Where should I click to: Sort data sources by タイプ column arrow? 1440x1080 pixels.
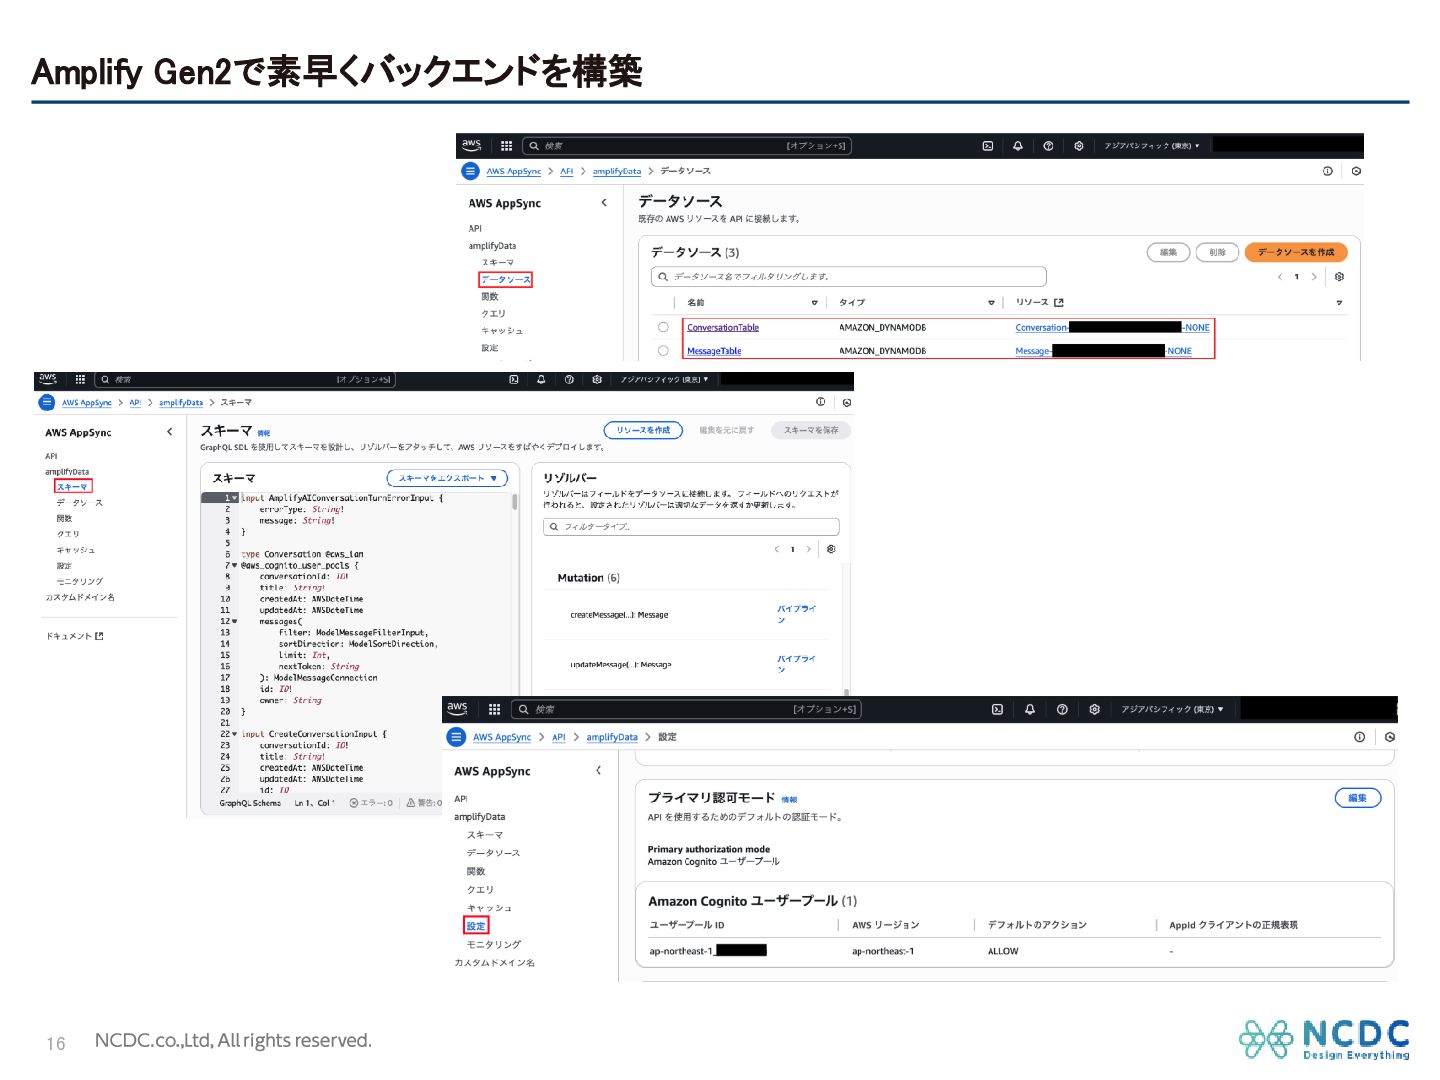pos(991,302)
